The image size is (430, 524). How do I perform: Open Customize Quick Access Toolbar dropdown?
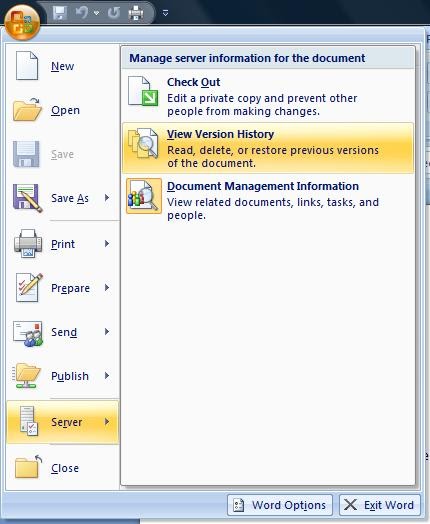[165, 13]
